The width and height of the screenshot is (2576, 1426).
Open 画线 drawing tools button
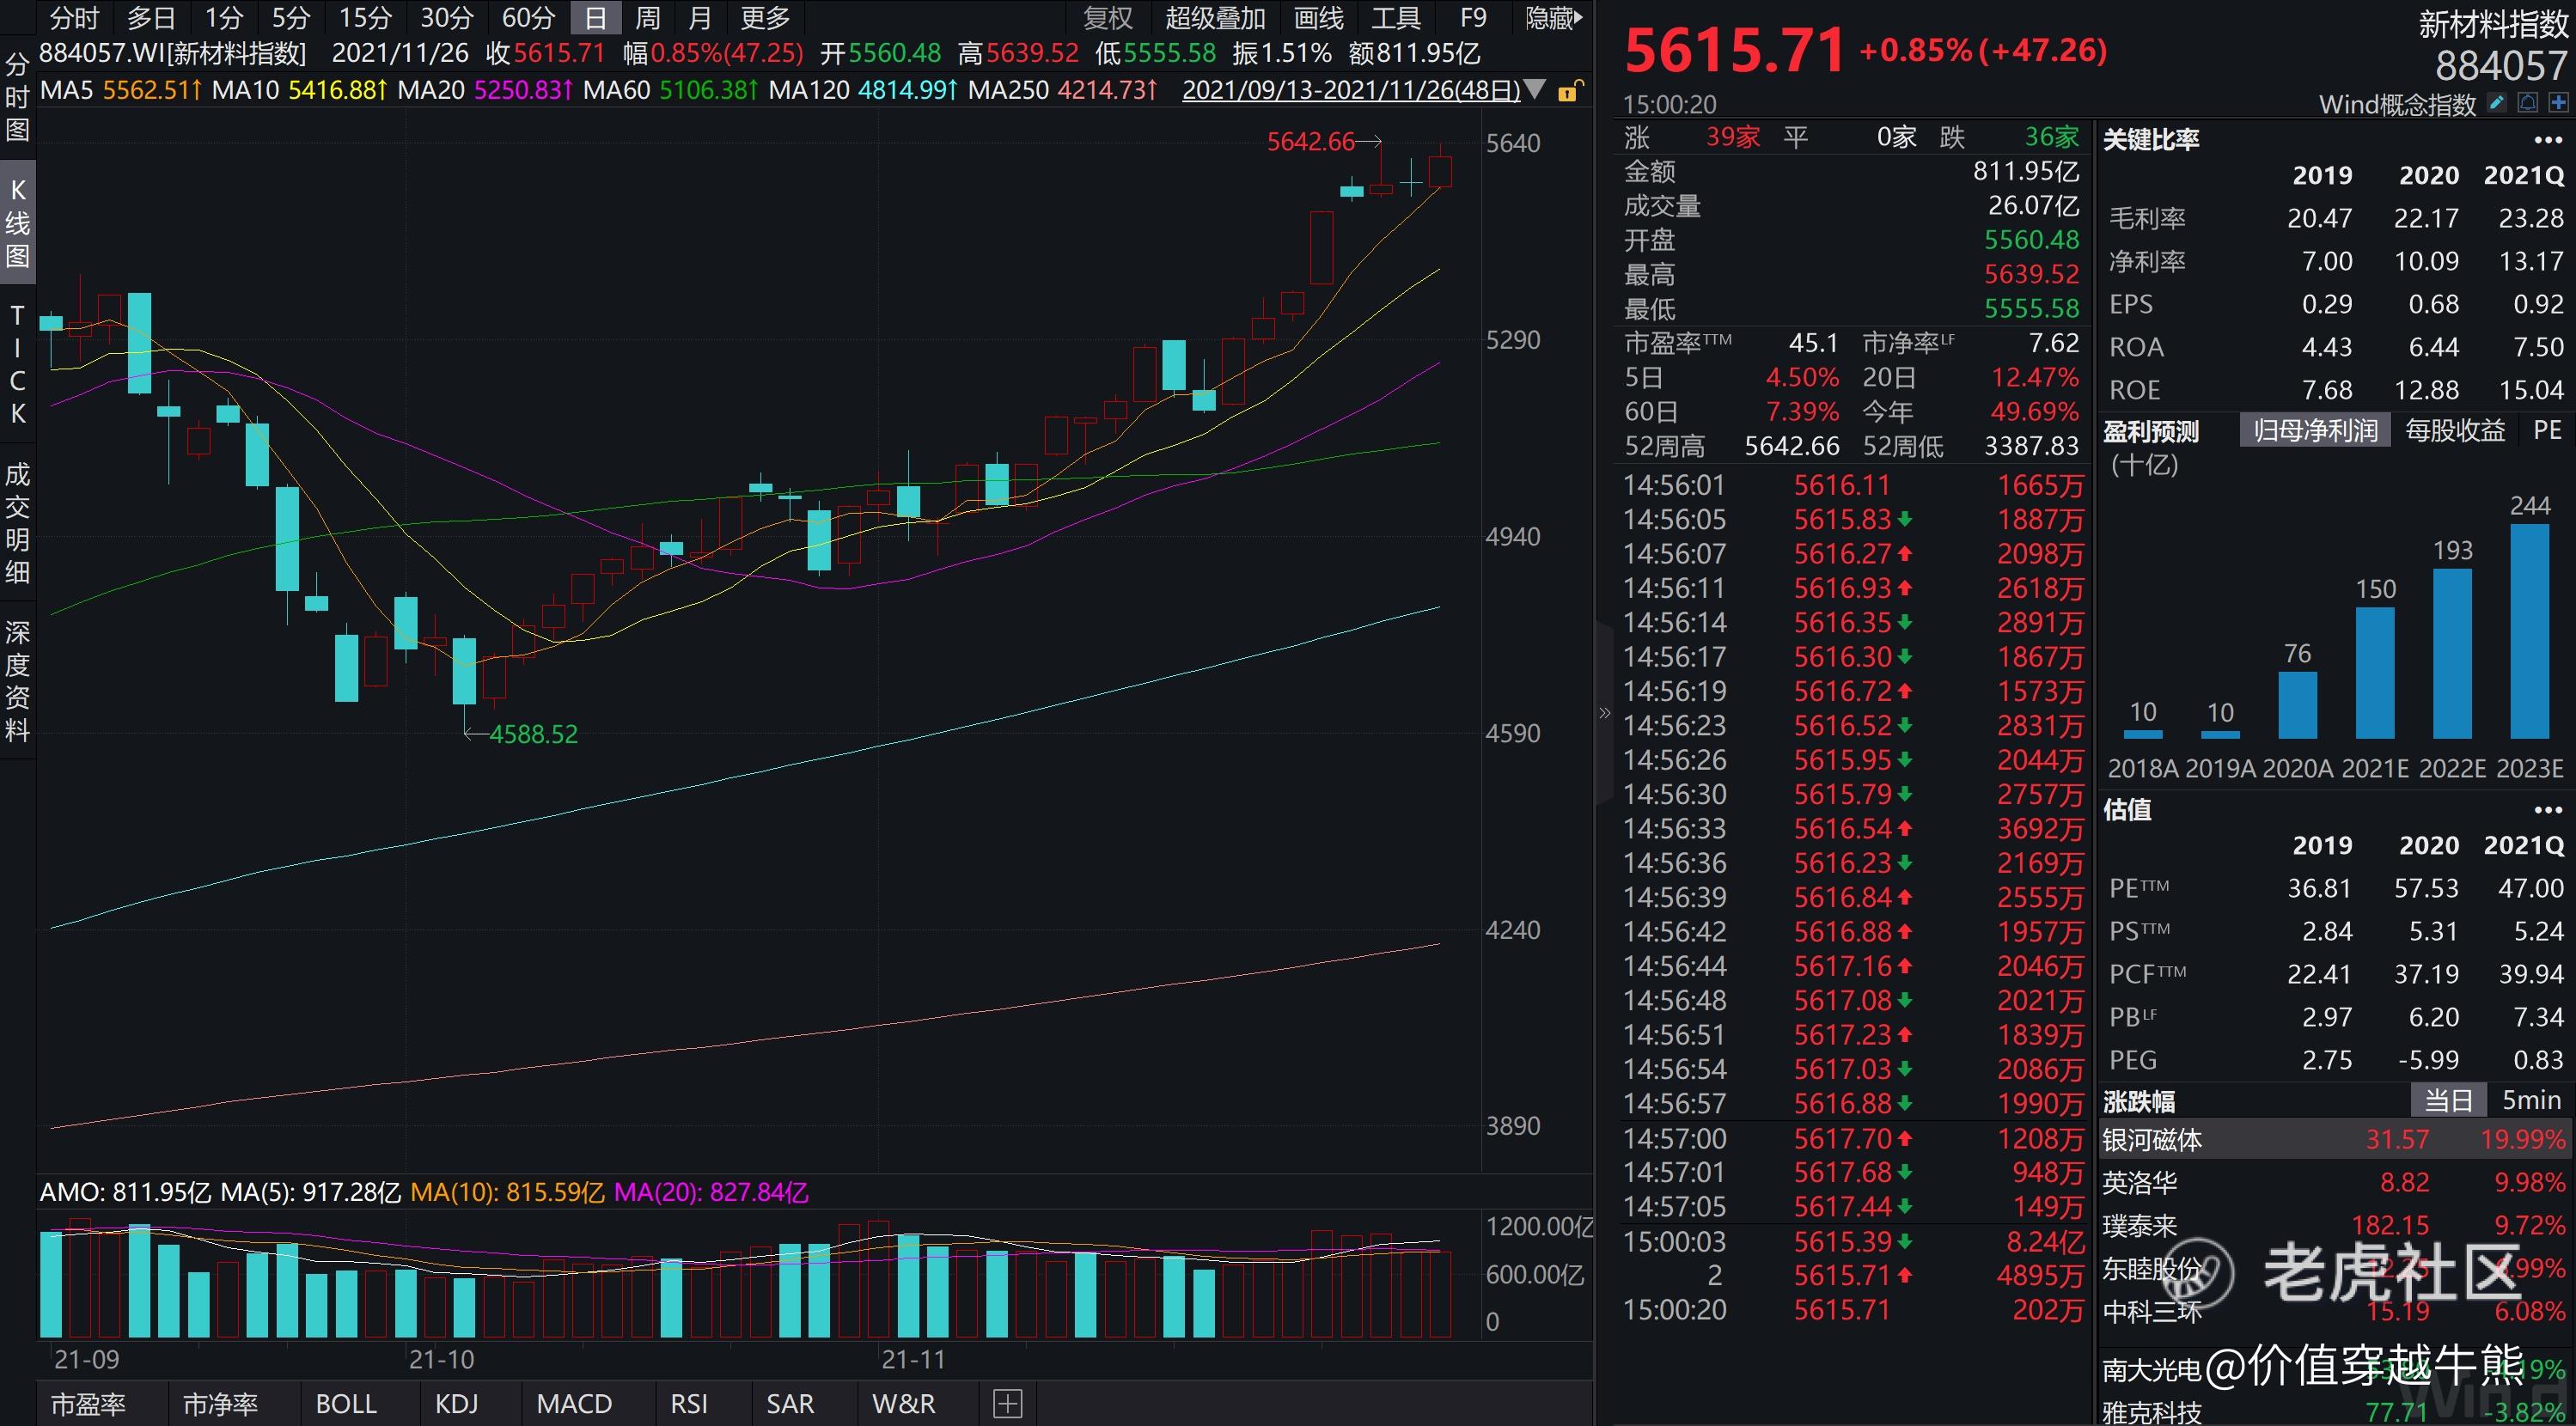1318,18
